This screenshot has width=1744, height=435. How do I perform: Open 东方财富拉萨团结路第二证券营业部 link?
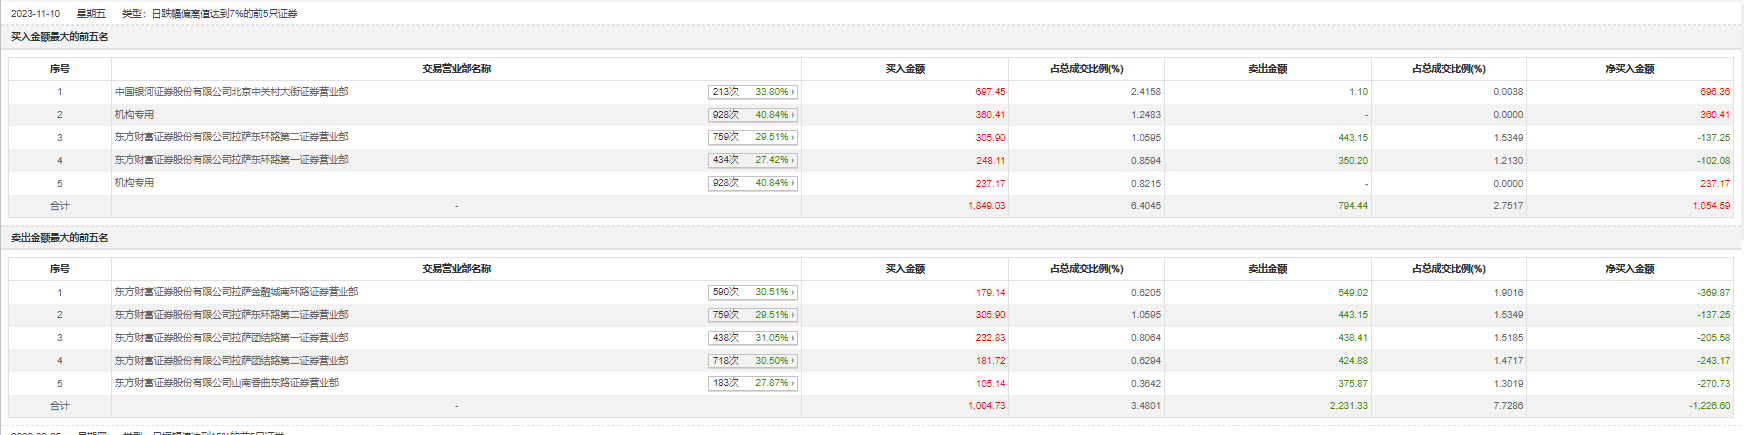pos(231,361)
